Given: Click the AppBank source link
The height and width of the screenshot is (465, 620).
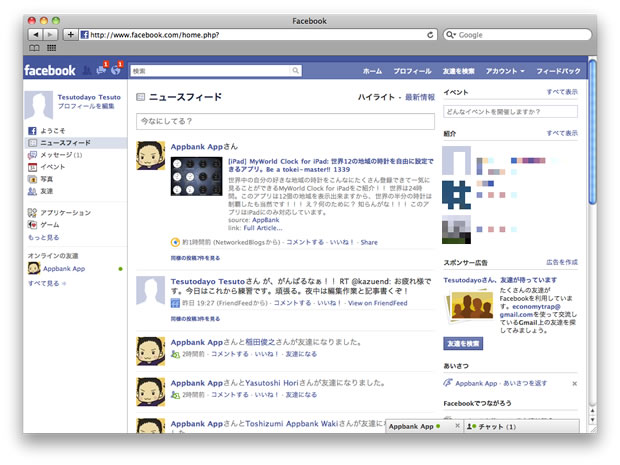Looking at the screenshot, I should [x=265, y=220].
